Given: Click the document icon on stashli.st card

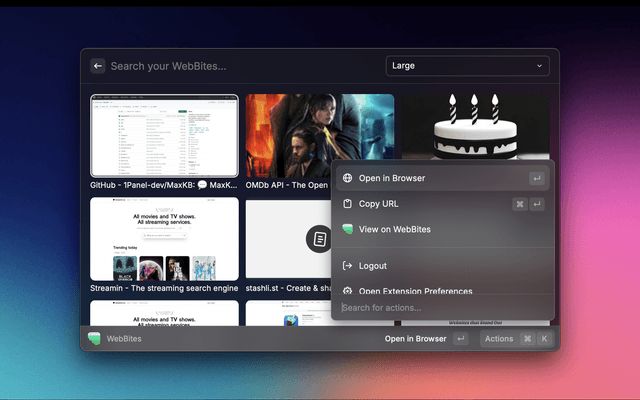Looking at the screenshot, I should tap(318, 239).
